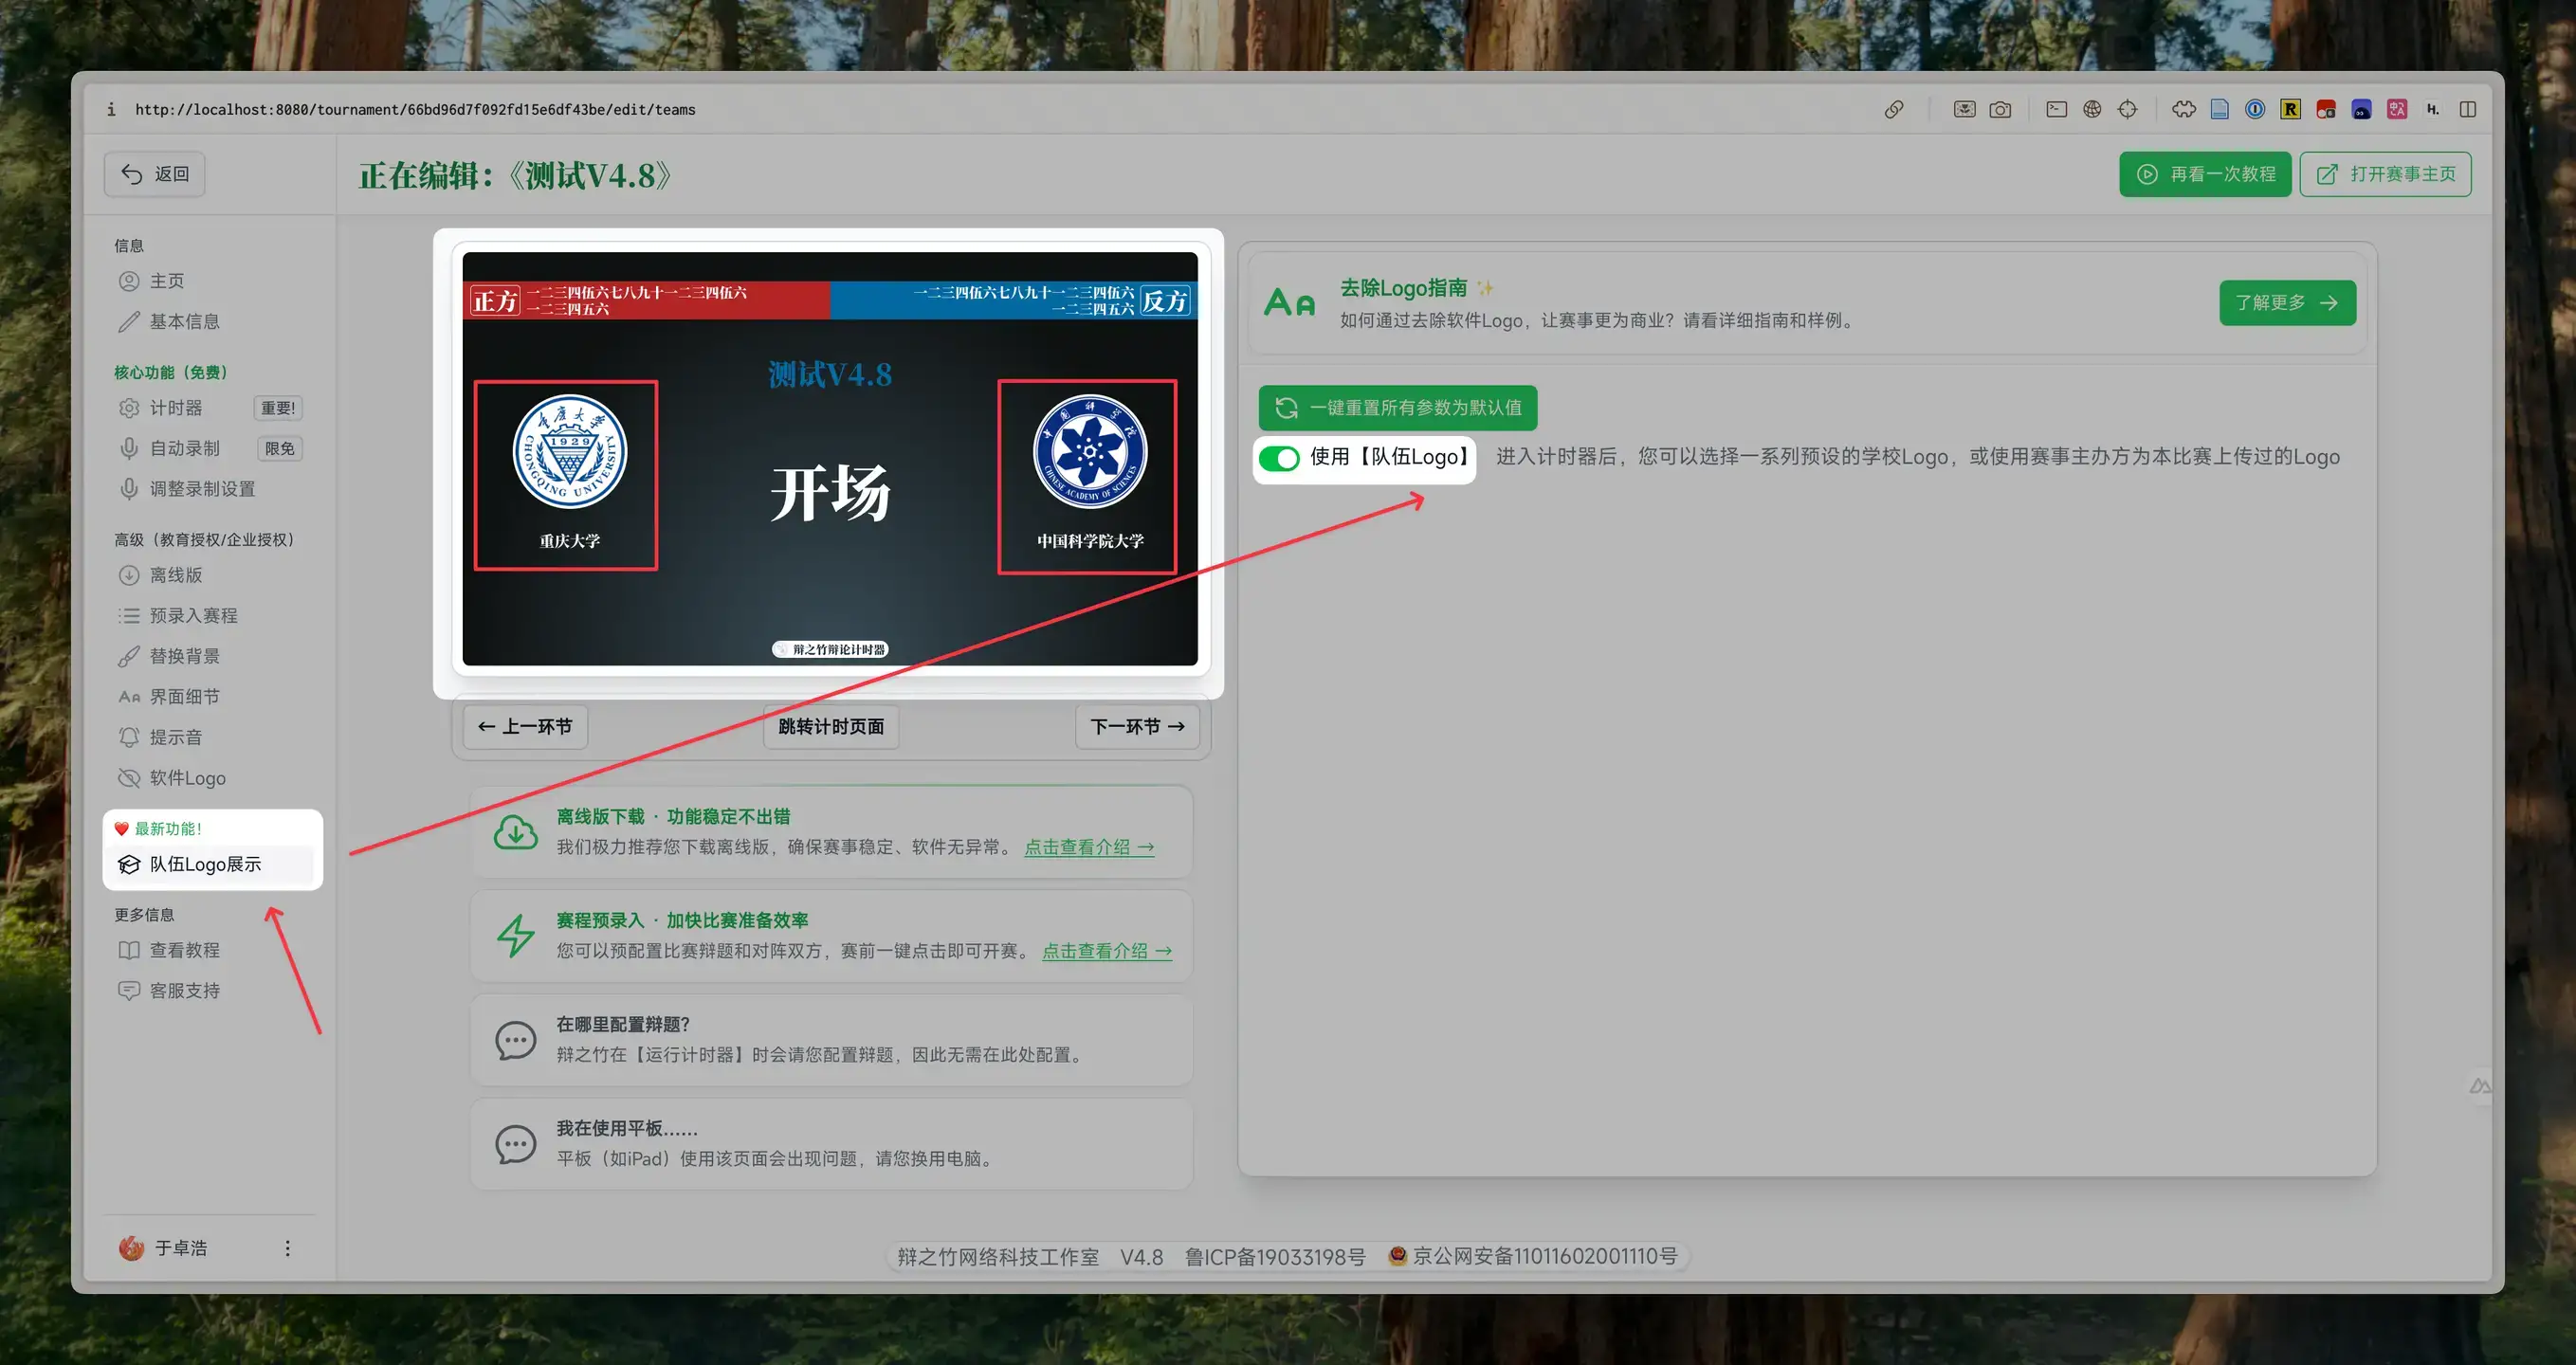The image size is (2576, 1365).
Task: Click the 京公网安备11011602001110号 footer link
Action: [x=1544, y=1256]
